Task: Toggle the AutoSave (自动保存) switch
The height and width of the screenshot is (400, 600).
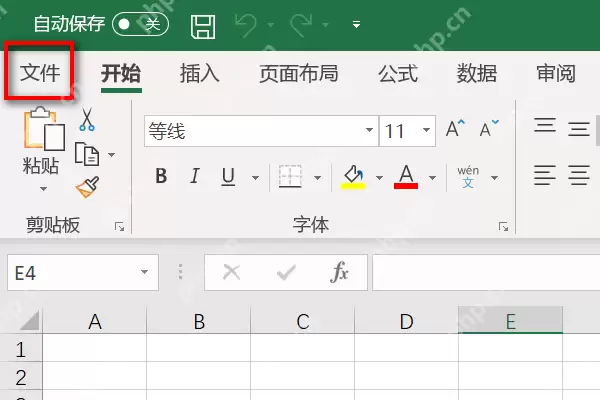Action: point(140,24)
